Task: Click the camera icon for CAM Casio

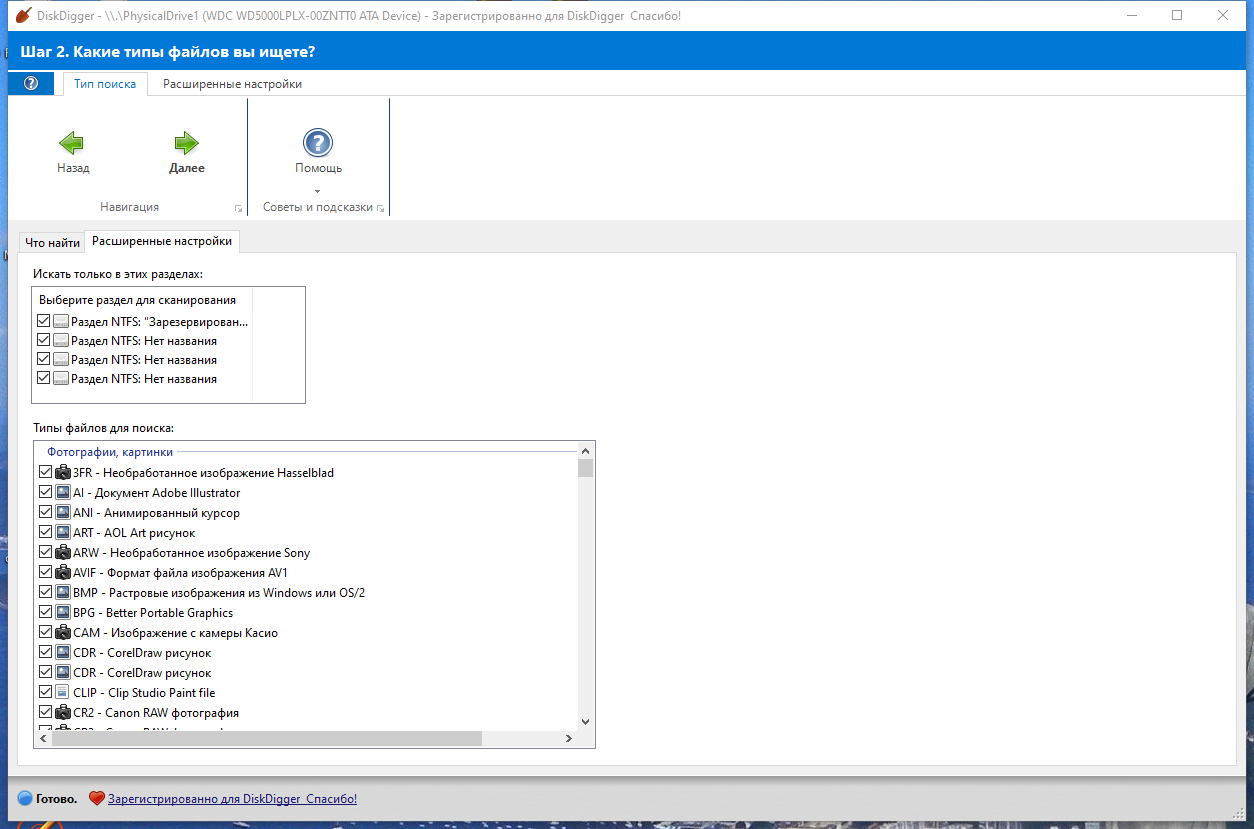Action: pyautogui.click(x=63, y=632)
